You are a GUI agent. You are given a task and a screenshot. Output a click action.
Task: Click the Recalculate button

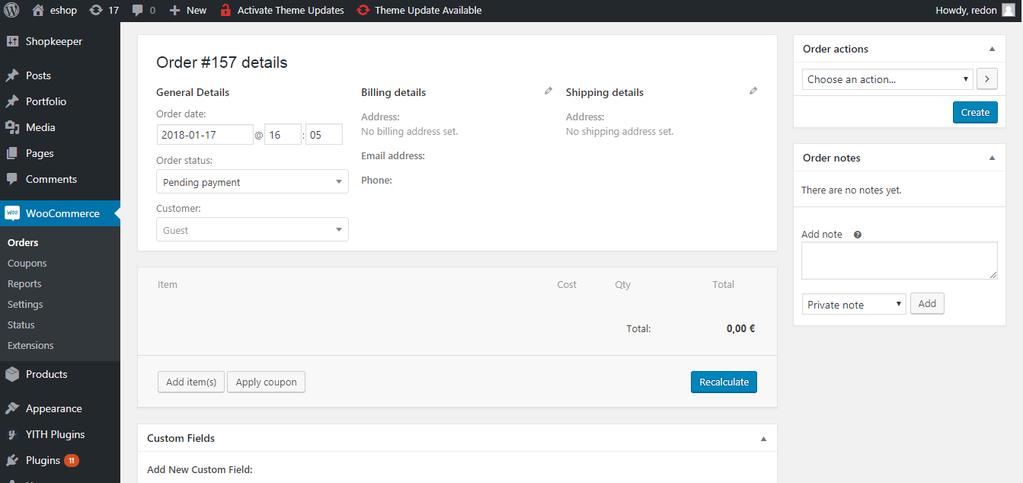coord(724,382)
